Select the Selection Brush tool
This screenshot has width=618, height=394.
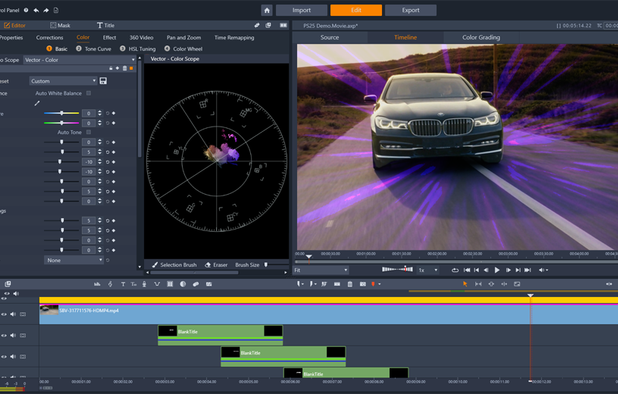174,265
